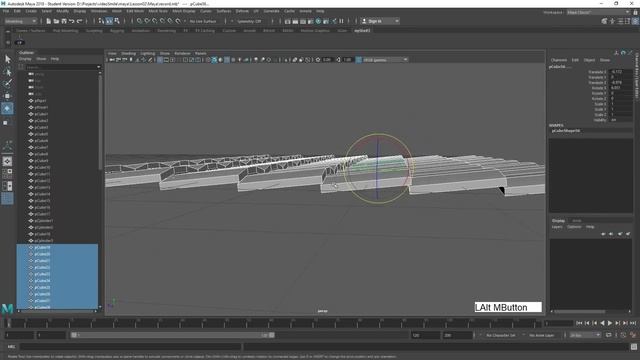Open the File menu

click(6, 11)
